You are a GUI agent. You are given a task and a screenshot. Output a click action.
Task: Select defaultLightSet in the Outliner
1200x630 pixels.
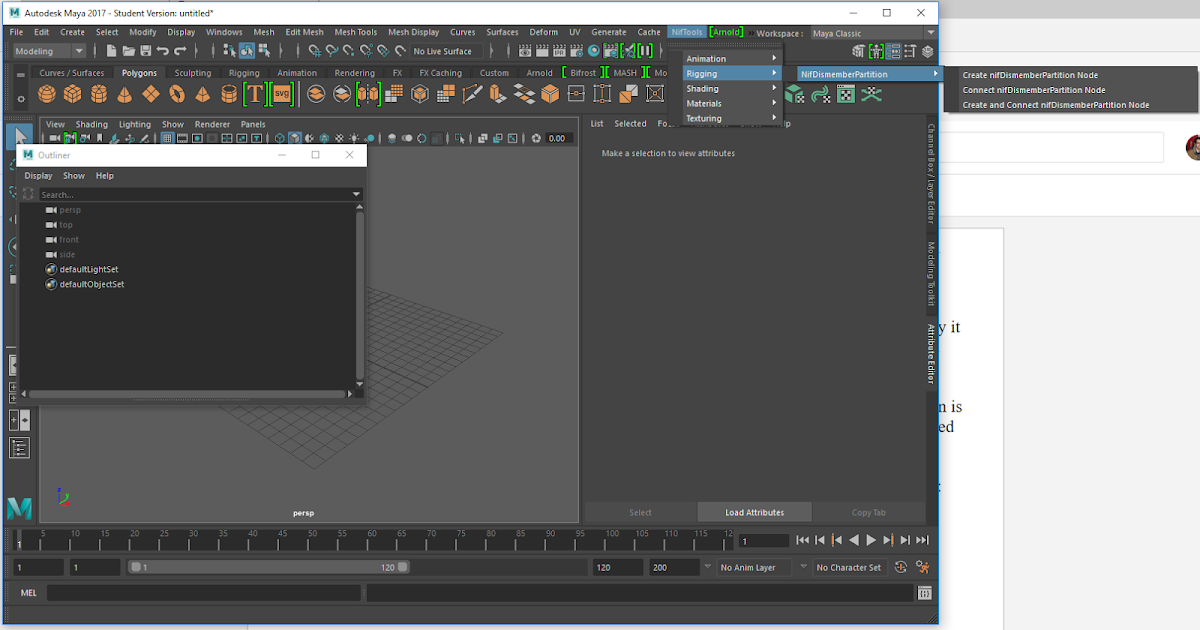(x=89, y=270)
